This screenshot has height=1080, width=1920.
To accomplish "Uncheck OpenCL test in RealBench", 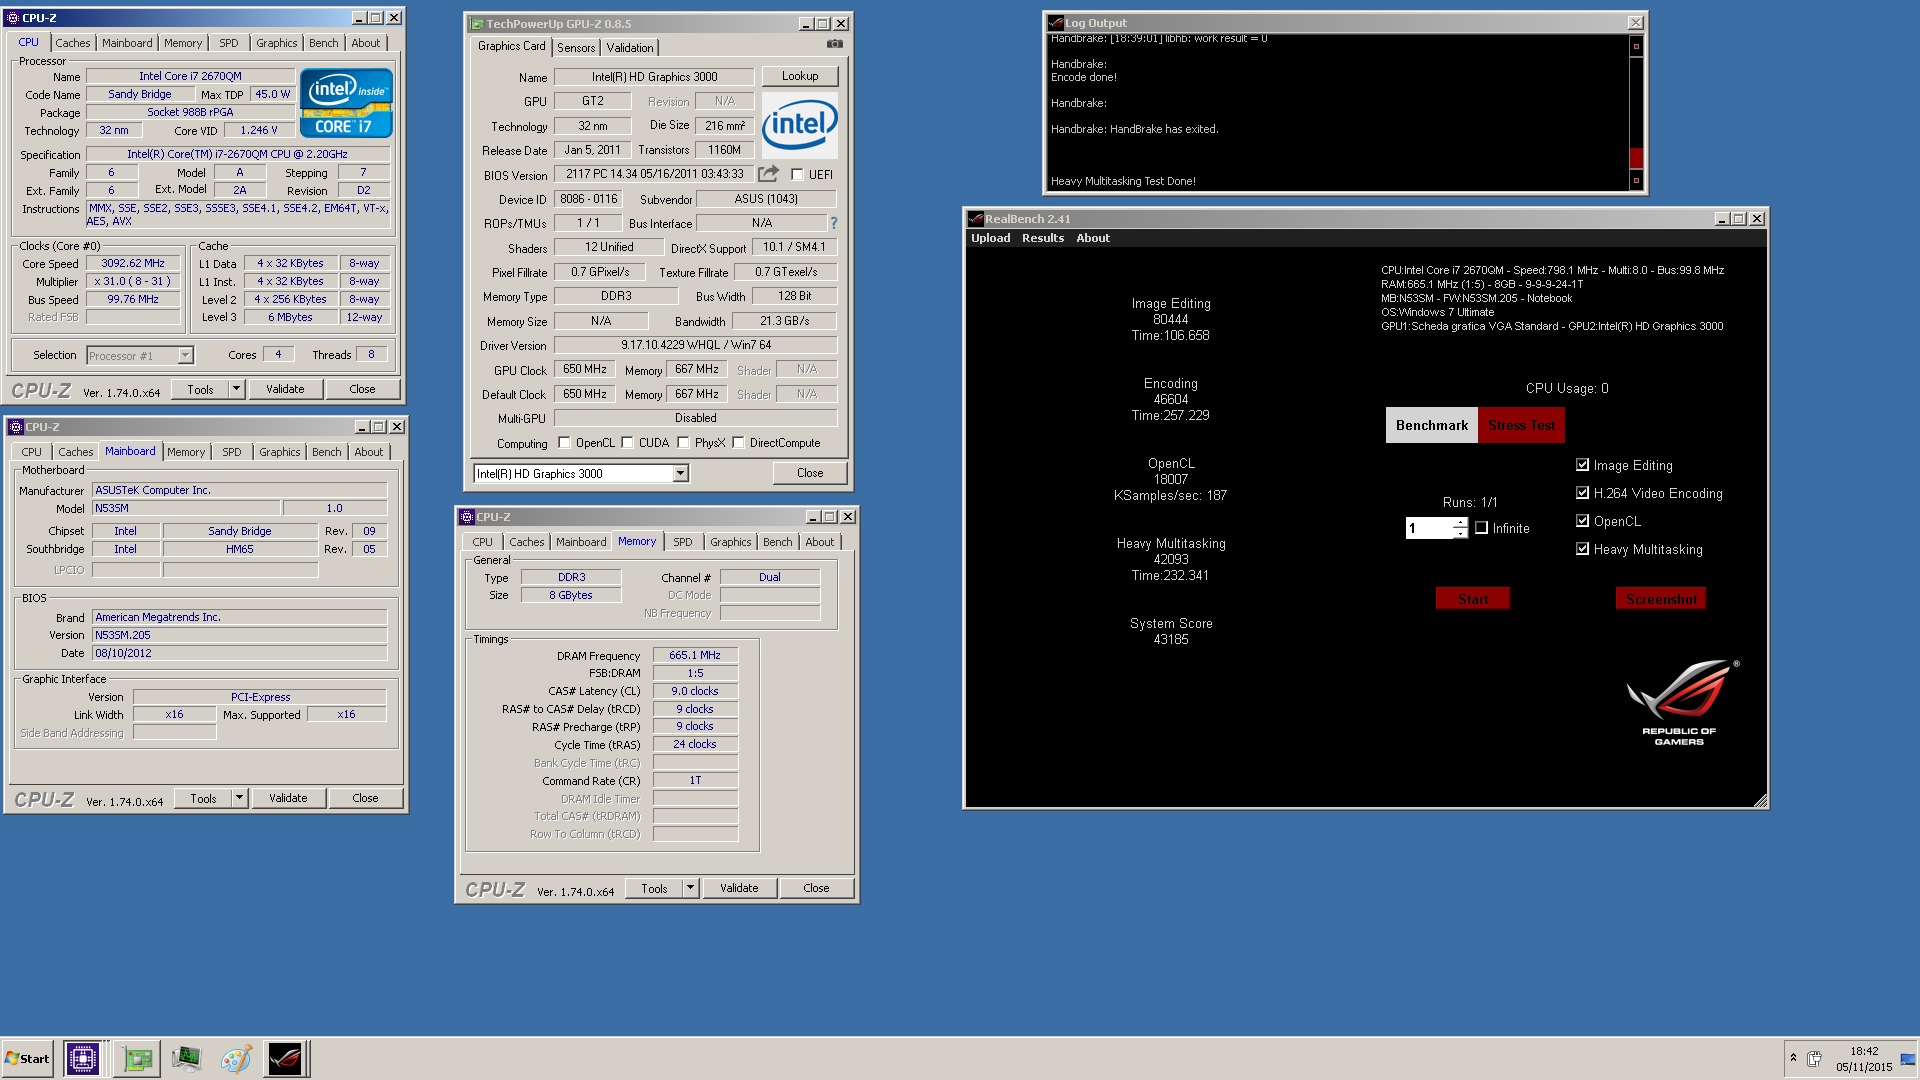I will pyautogui.click(x=1582, y=521).
